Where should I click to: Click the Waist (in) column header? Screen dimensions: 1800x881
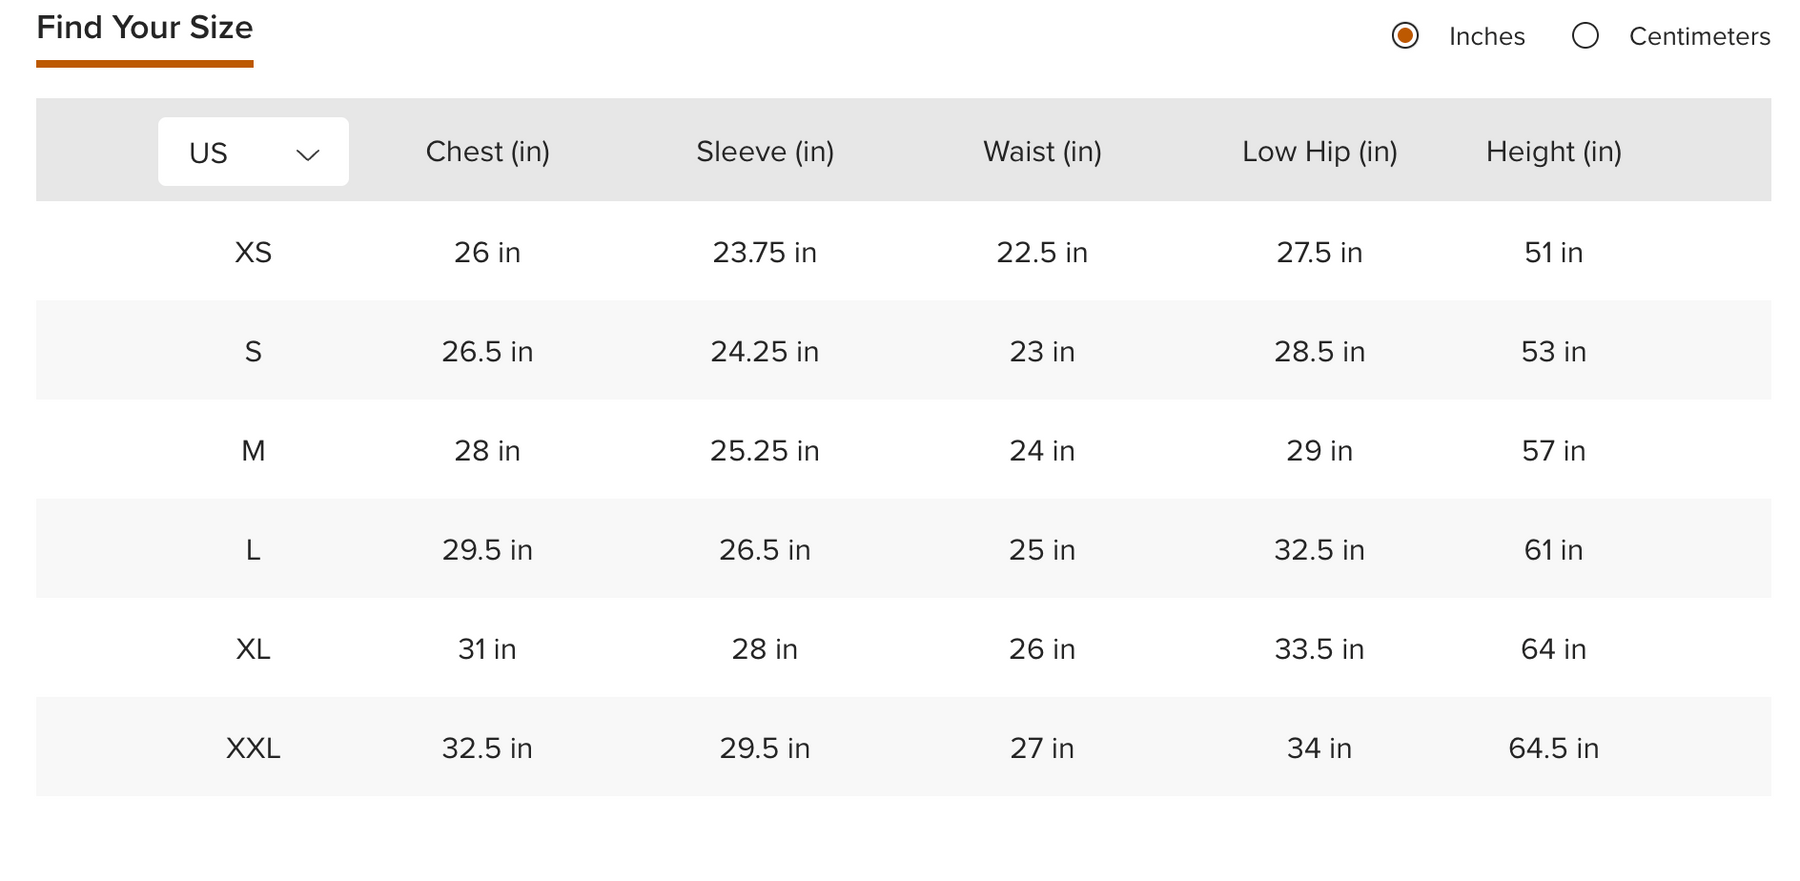point(1042,152)
